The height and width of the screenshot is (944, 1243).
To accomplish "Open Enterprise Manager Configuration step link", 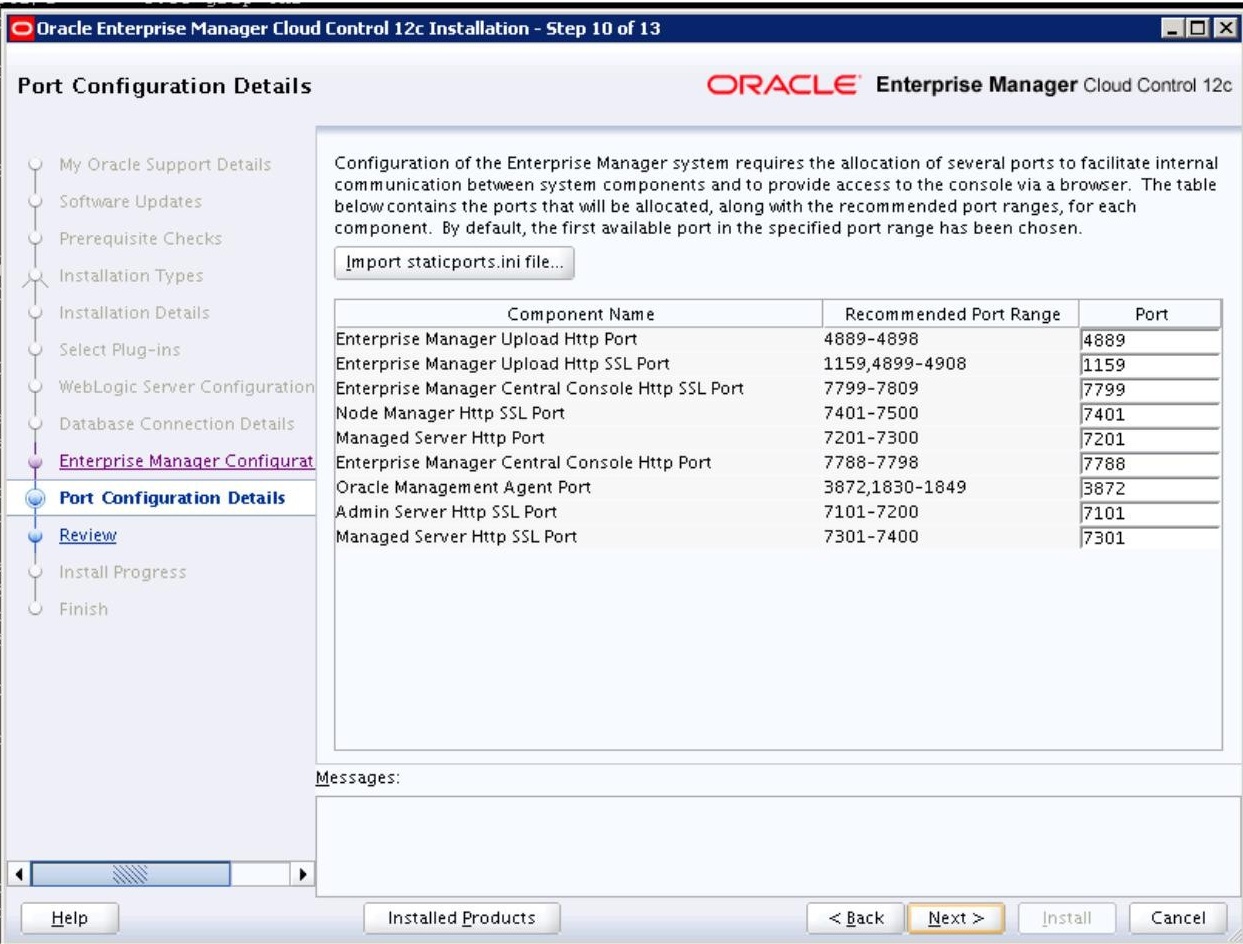I will coord(186,461).
